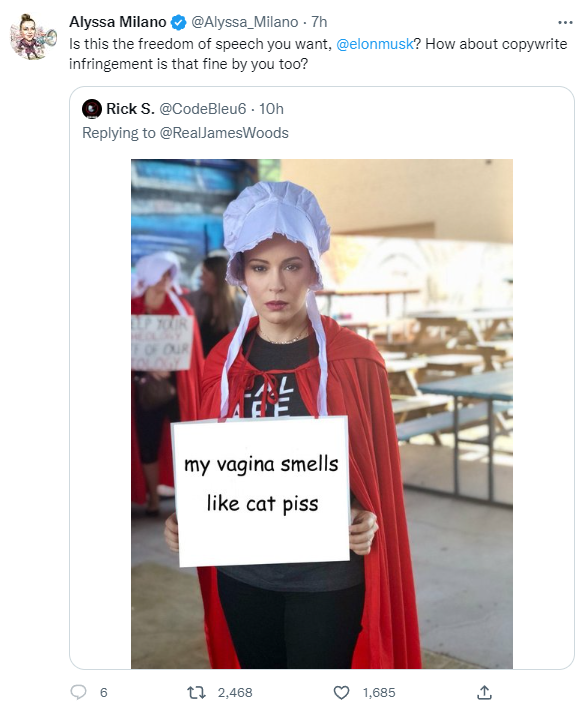This screenshot has width=579, height=712.
Task: Like the tweet with the heart icon
Action: (341, 692)
